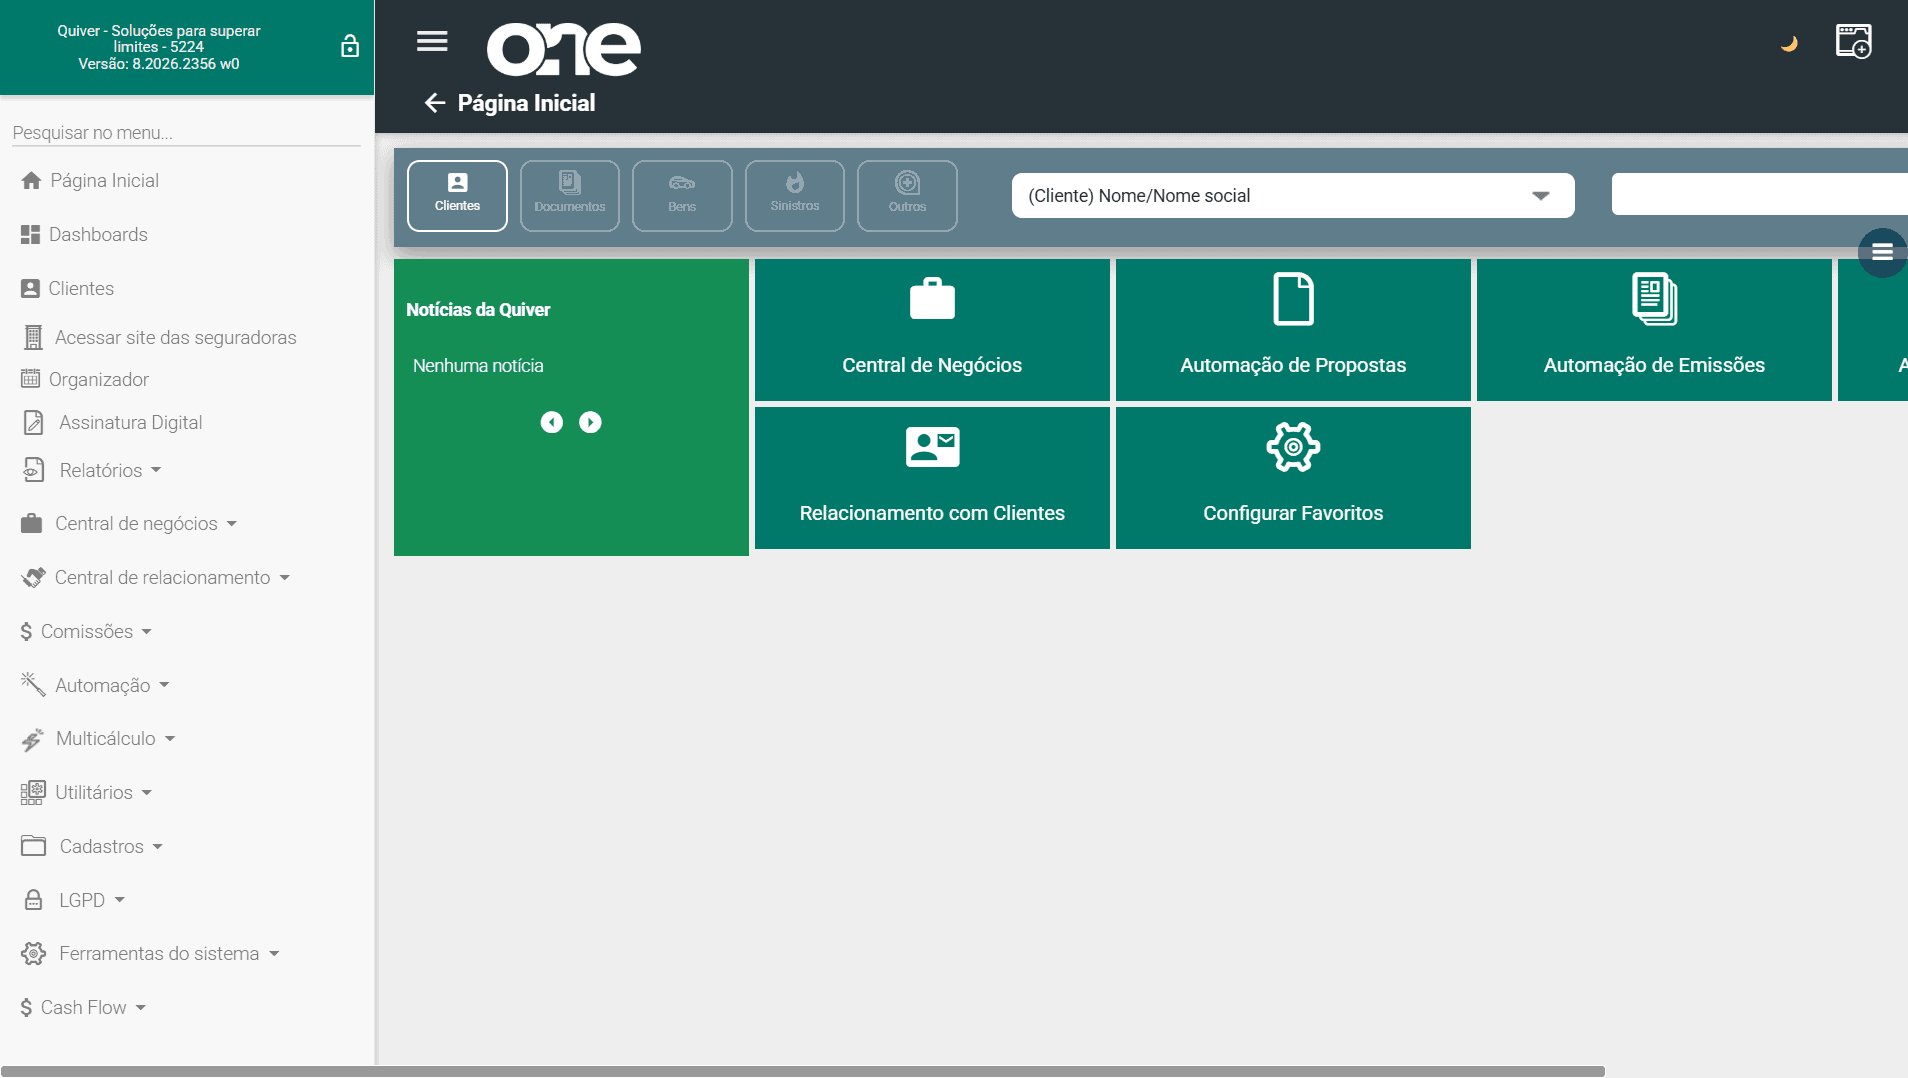Click the calendar icon beside Organizador

30,378
